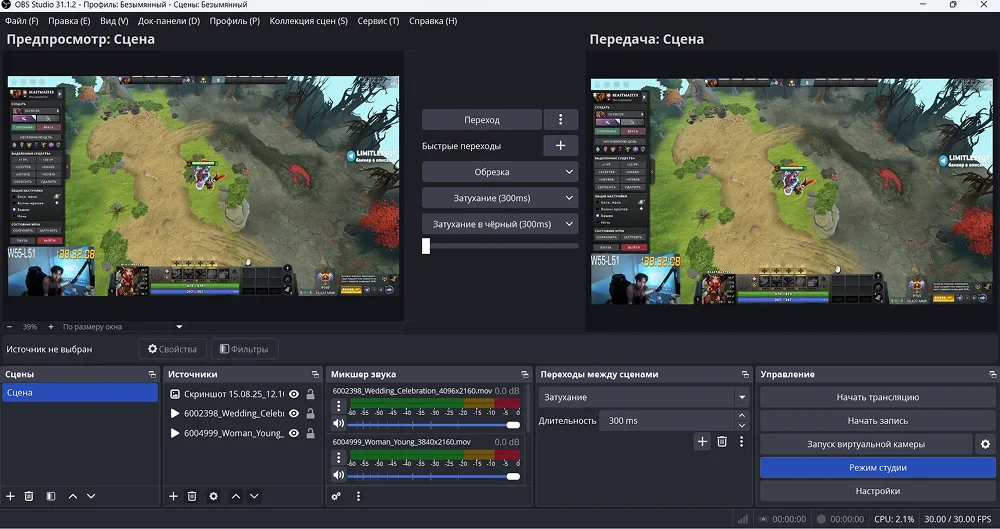The image size is (1000, 529).
Task: Toggle lock on the 6002398_Wedding_Celebration source
Action: (x=310, y=414)
